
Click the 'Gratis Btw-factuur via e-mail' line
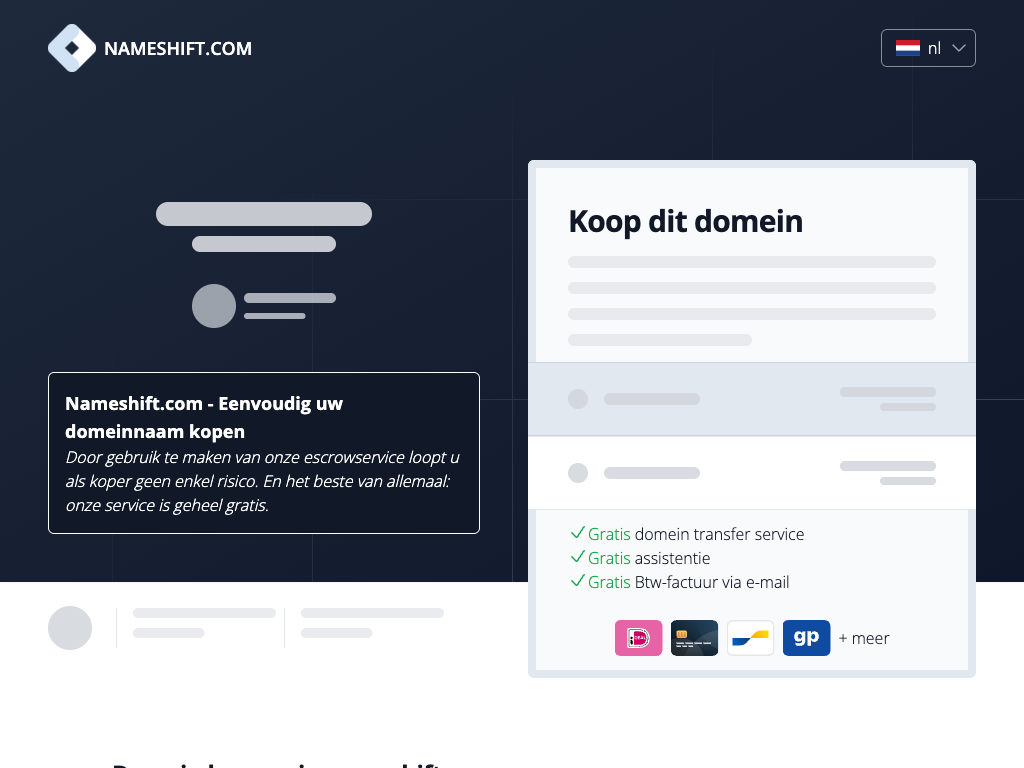pyautogui.click(x=680, y=582)
